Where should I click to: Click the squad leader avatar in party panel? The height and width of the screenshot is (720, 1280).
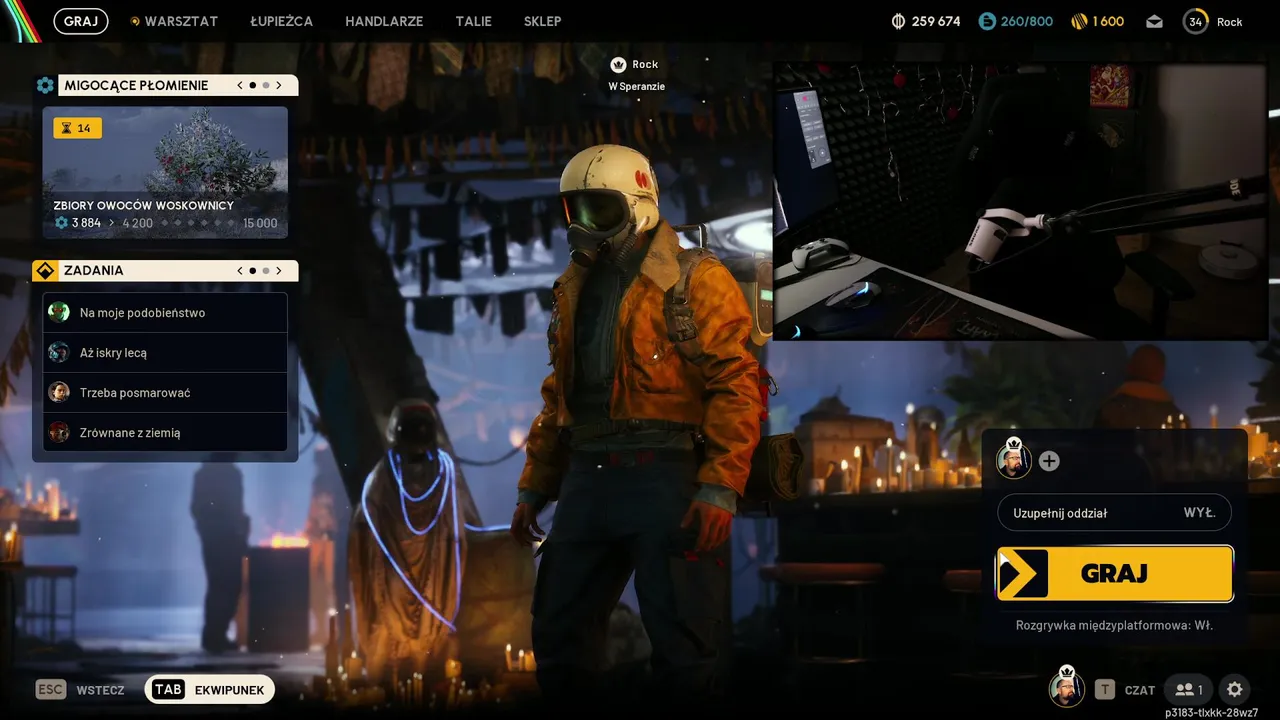coord(1014,460)
